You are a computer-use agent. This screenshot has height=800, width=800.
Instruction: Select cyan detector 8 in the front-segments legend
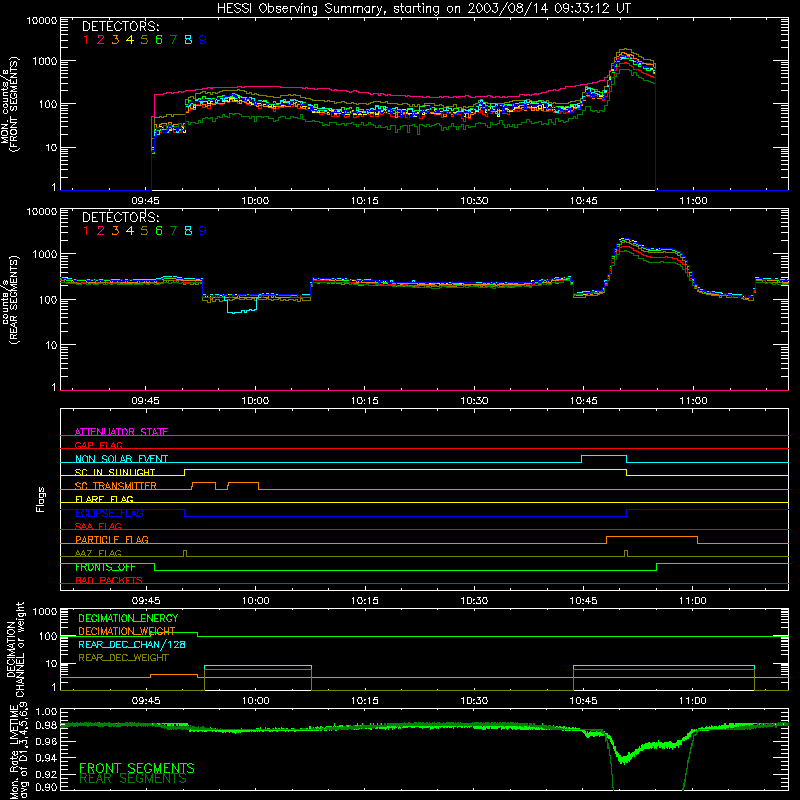(x=188, y=40)
